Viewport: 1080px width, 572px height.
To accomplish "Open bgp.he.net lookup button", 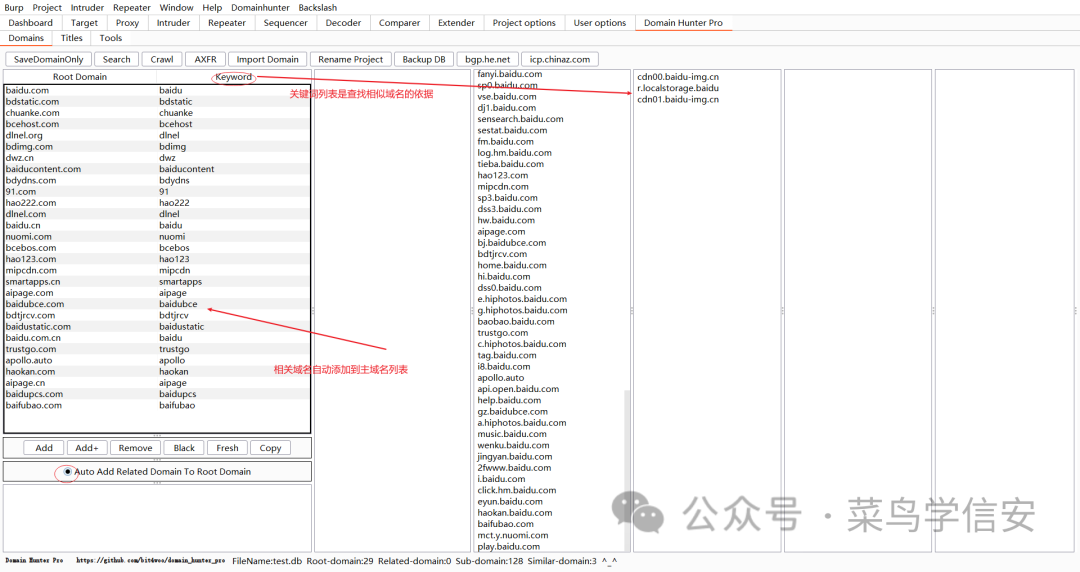I will [x=488, y=59].
